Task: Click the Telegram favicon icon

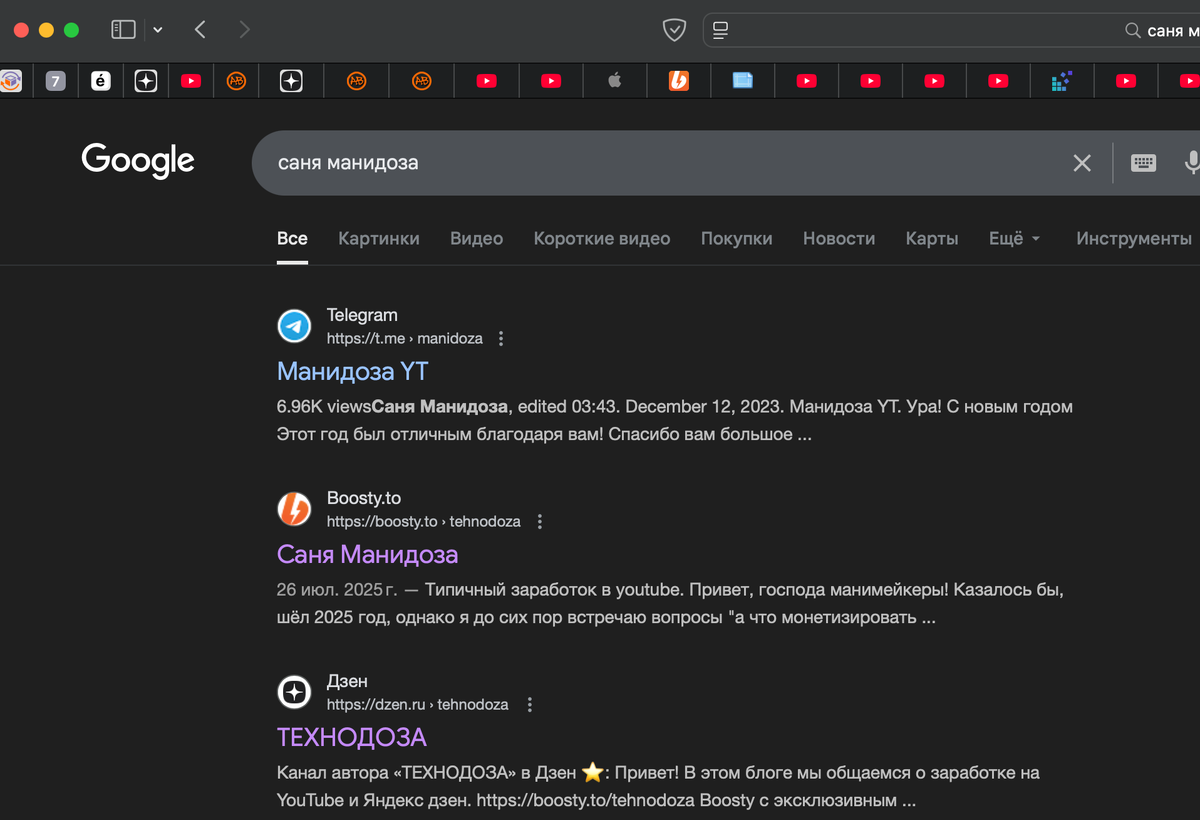Action: coord(294,326)
